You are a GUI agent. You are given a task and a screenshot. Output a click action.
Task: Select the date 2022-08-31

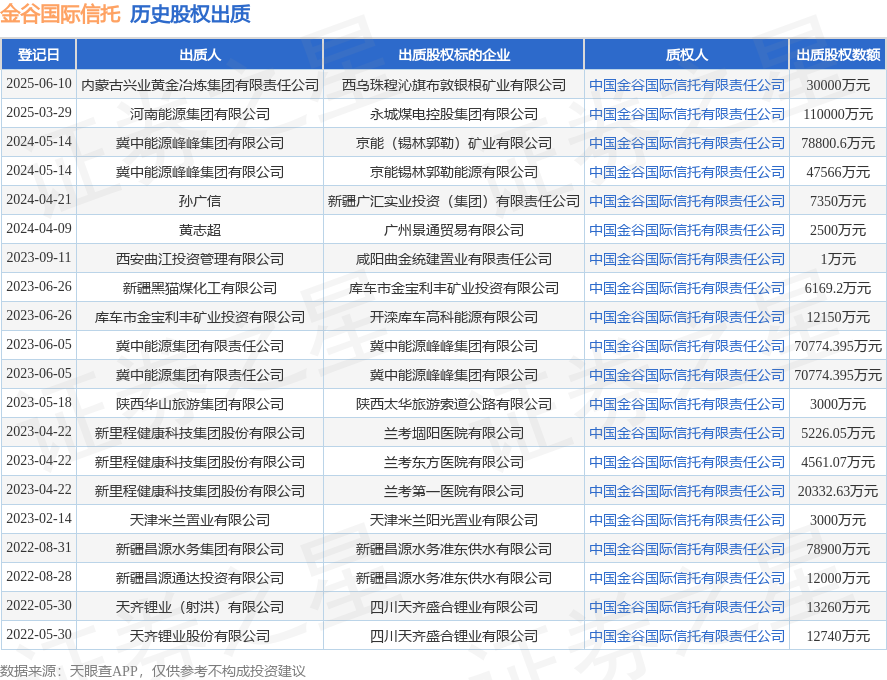coord(39,548)
